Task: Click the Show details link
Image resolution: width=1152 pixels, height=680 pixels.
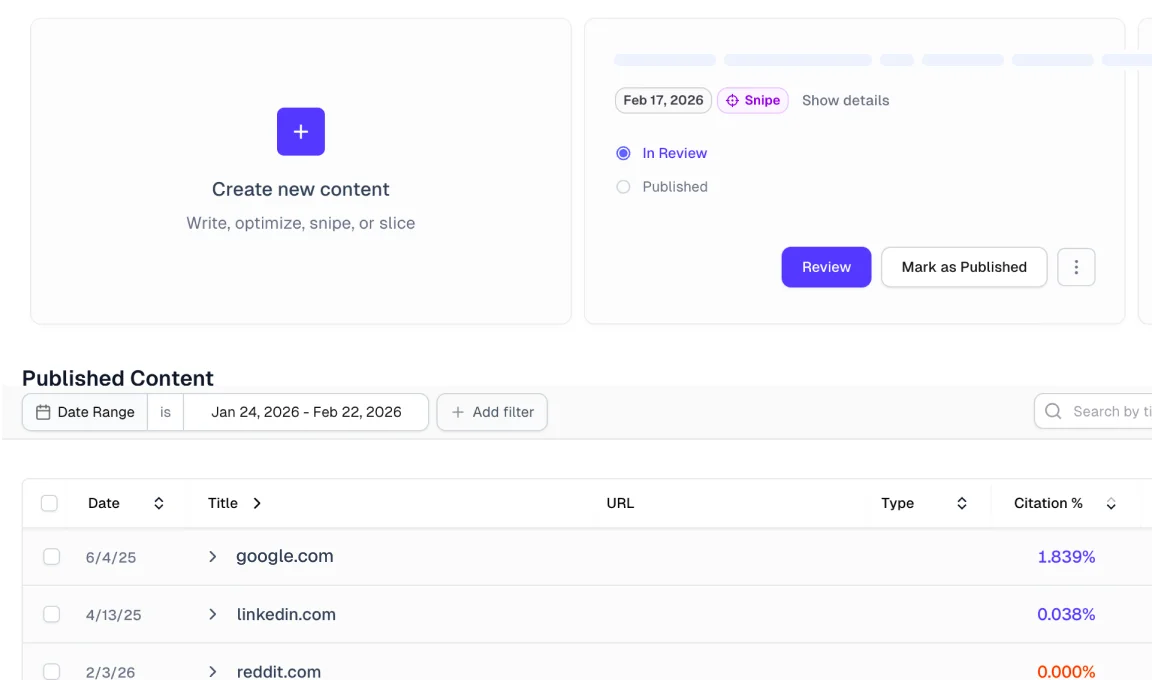Action: click(x=845, y=100)
